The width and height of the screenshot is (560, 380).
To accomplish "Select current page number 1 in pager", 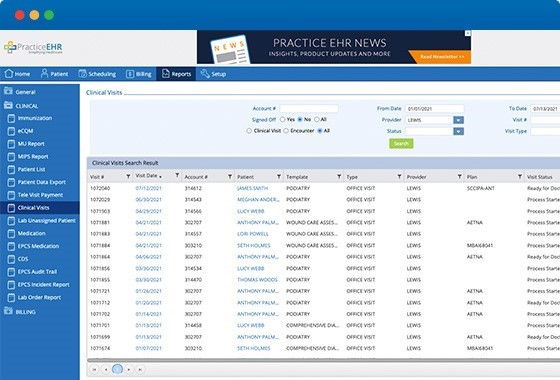I will pyautogui.click(x=117, y=369).
